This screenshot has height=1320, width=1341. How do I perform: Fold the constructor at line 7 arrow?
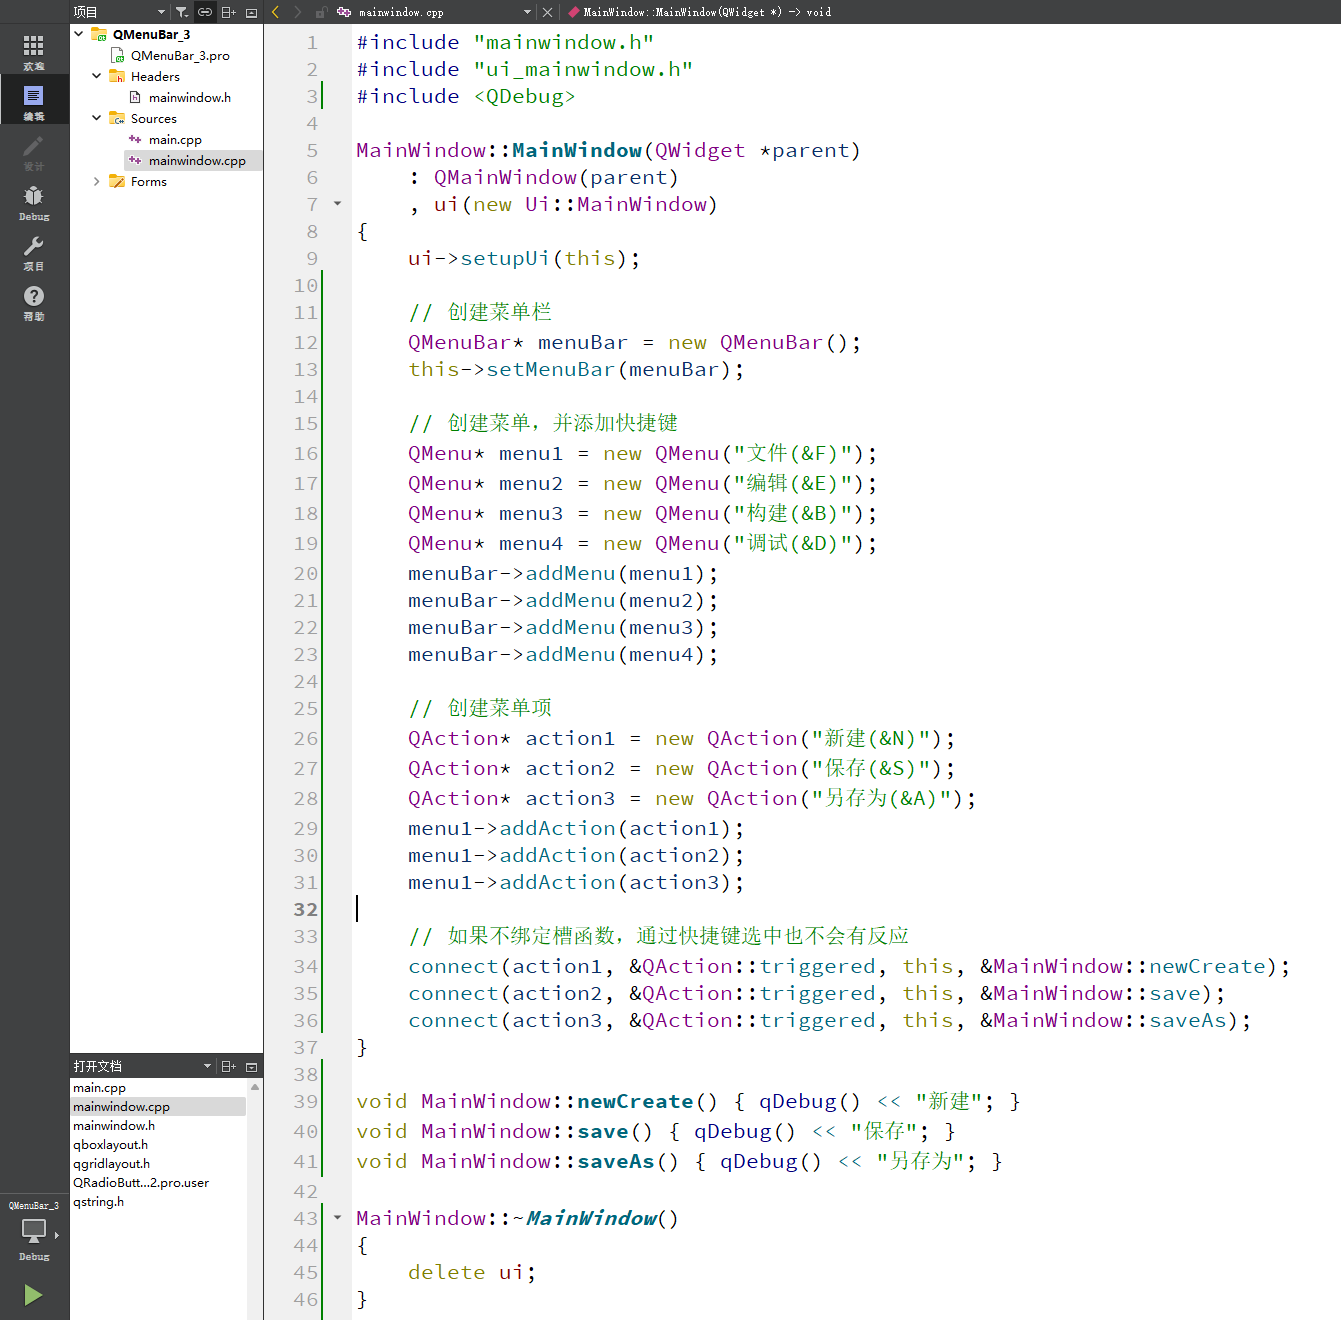click(337, 203)
